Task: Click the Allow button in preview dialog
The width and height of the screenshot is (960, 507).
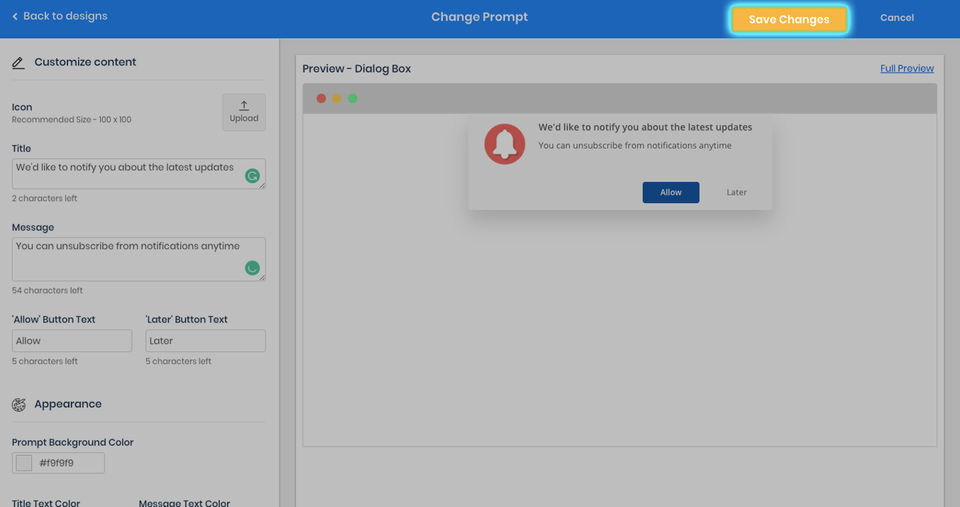Action: [x=670, y=192]
